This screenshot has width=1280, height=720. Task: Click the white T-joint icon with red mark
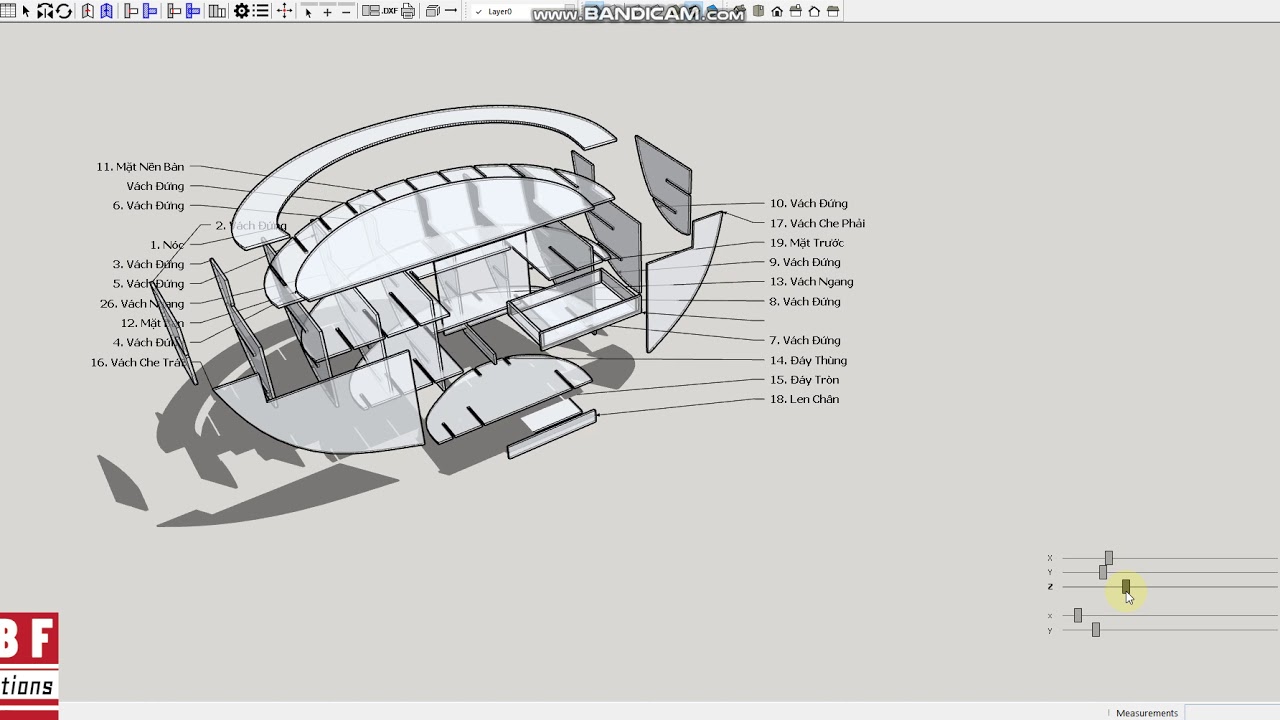pyautogui.click(x=131, y=11)
